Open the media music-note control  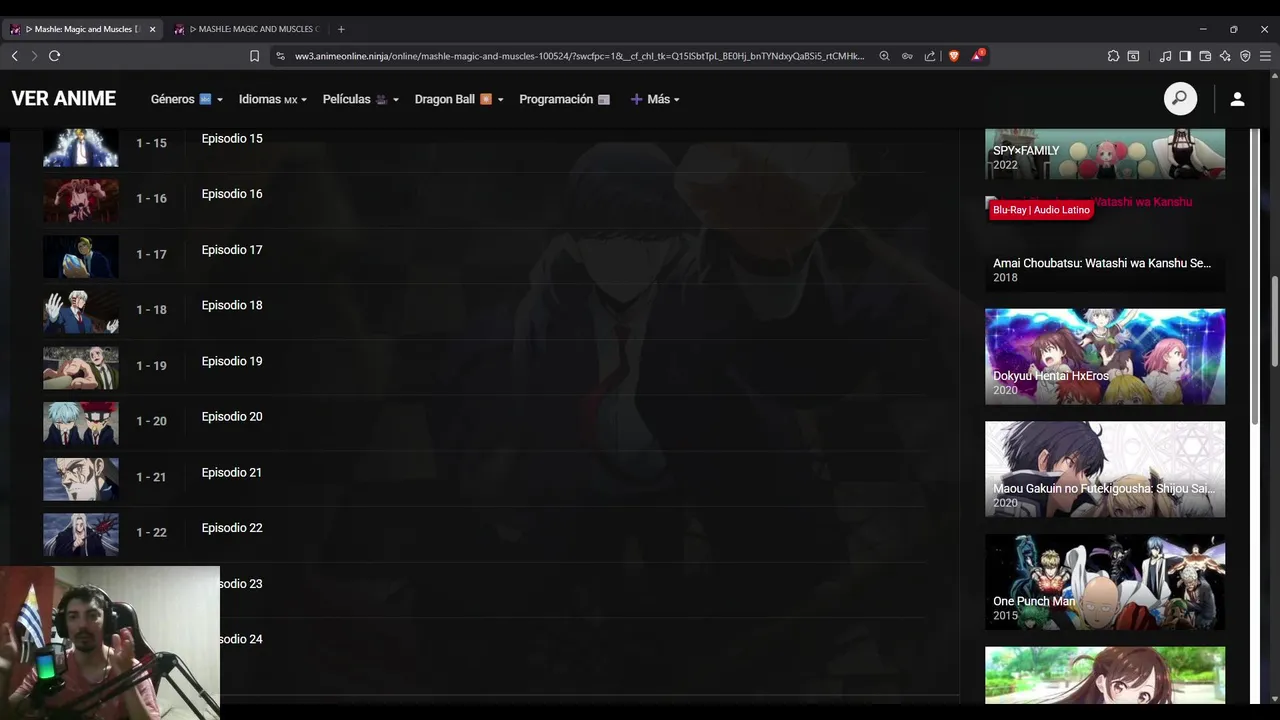[1165, 56]
